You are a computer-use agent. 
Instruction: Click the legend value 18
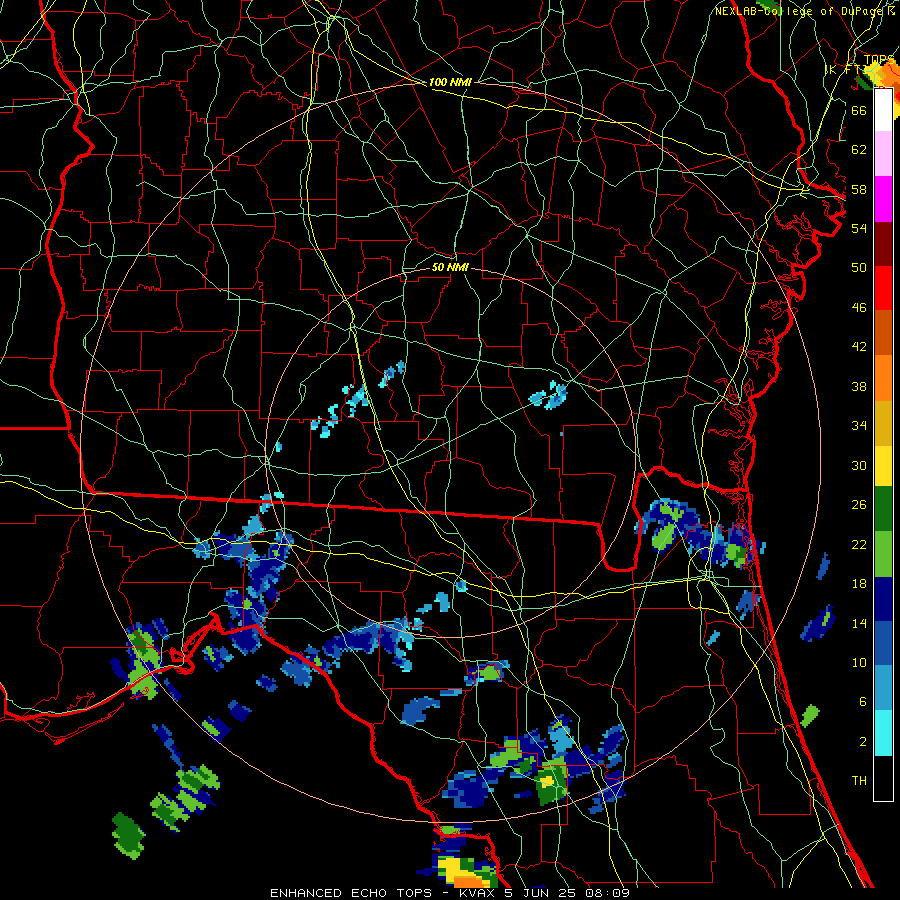(x=859, y=584)
